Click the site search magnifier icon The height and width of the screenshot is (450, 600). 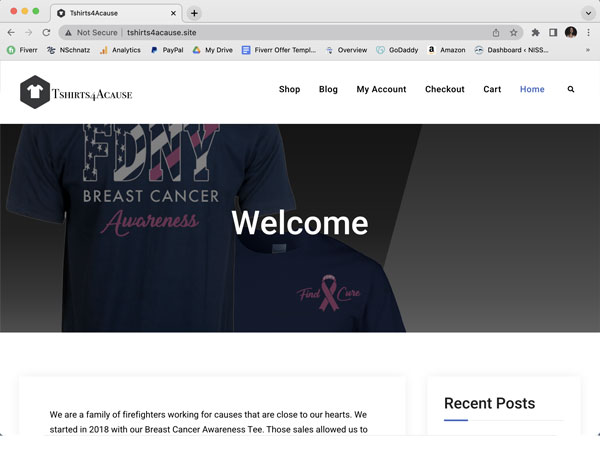(571, 89)
